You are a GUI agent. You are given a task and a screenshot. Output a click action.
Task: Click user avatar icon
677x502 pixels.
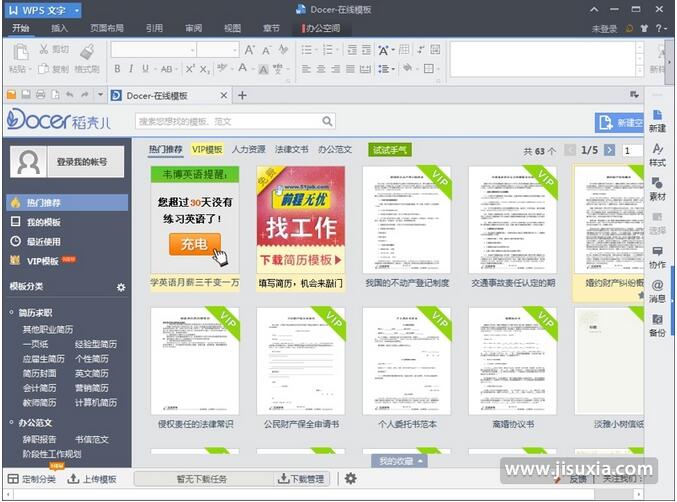tap(28, 162)
